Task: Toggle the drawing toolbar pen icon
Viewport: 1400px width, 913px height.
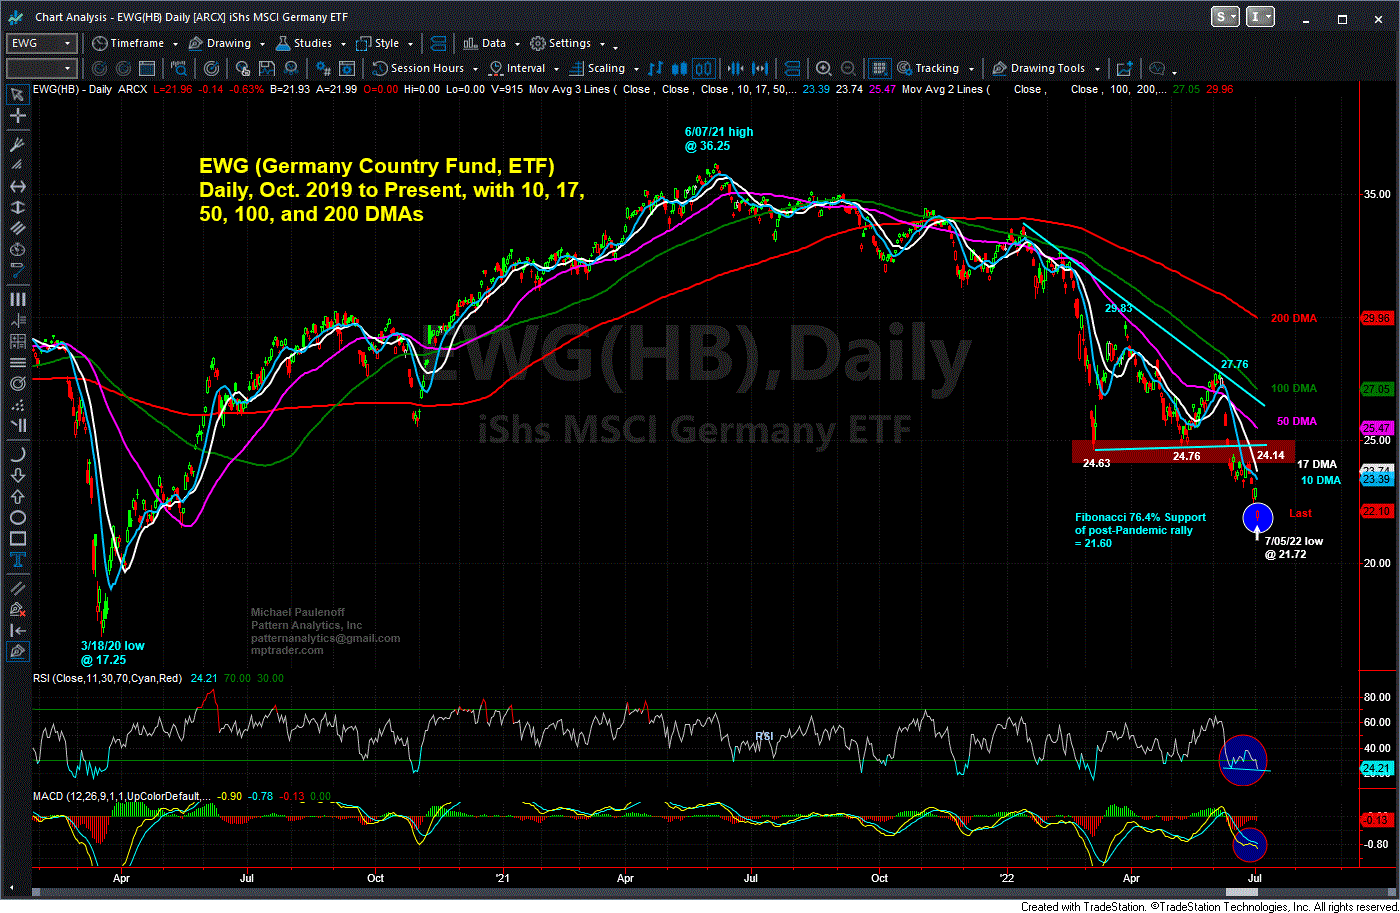Action: click(17, 652)
